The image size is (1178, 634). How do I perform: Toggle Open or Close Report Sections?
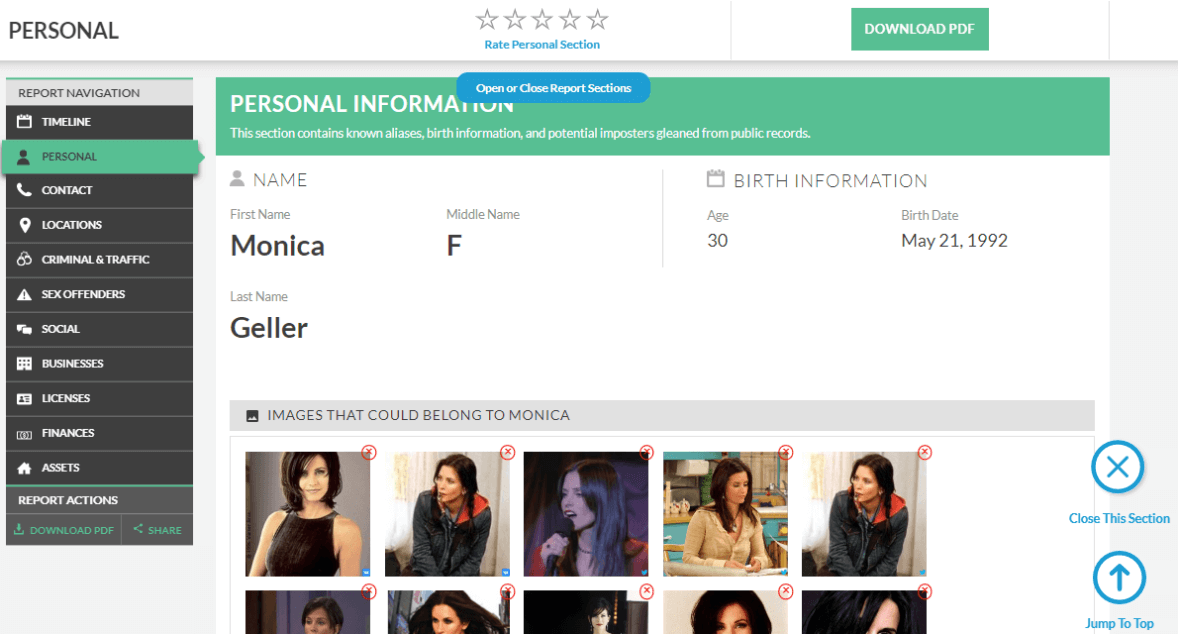click(x=553, y=88)
